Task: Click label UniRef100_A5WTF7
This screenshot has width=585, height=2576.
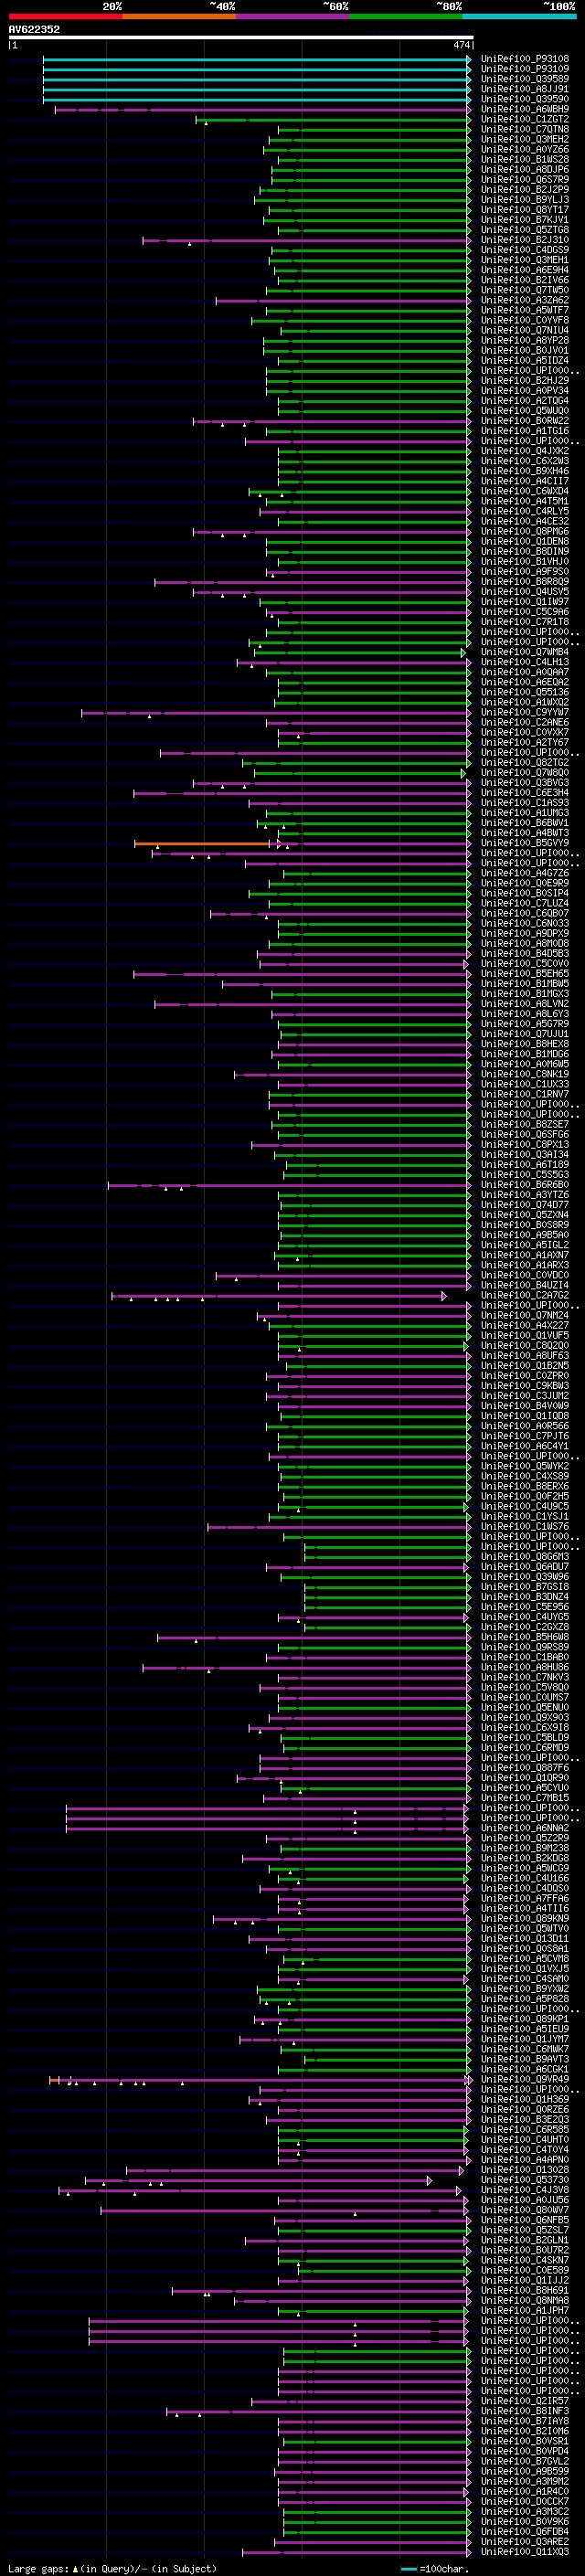Action: click(525, 310)
